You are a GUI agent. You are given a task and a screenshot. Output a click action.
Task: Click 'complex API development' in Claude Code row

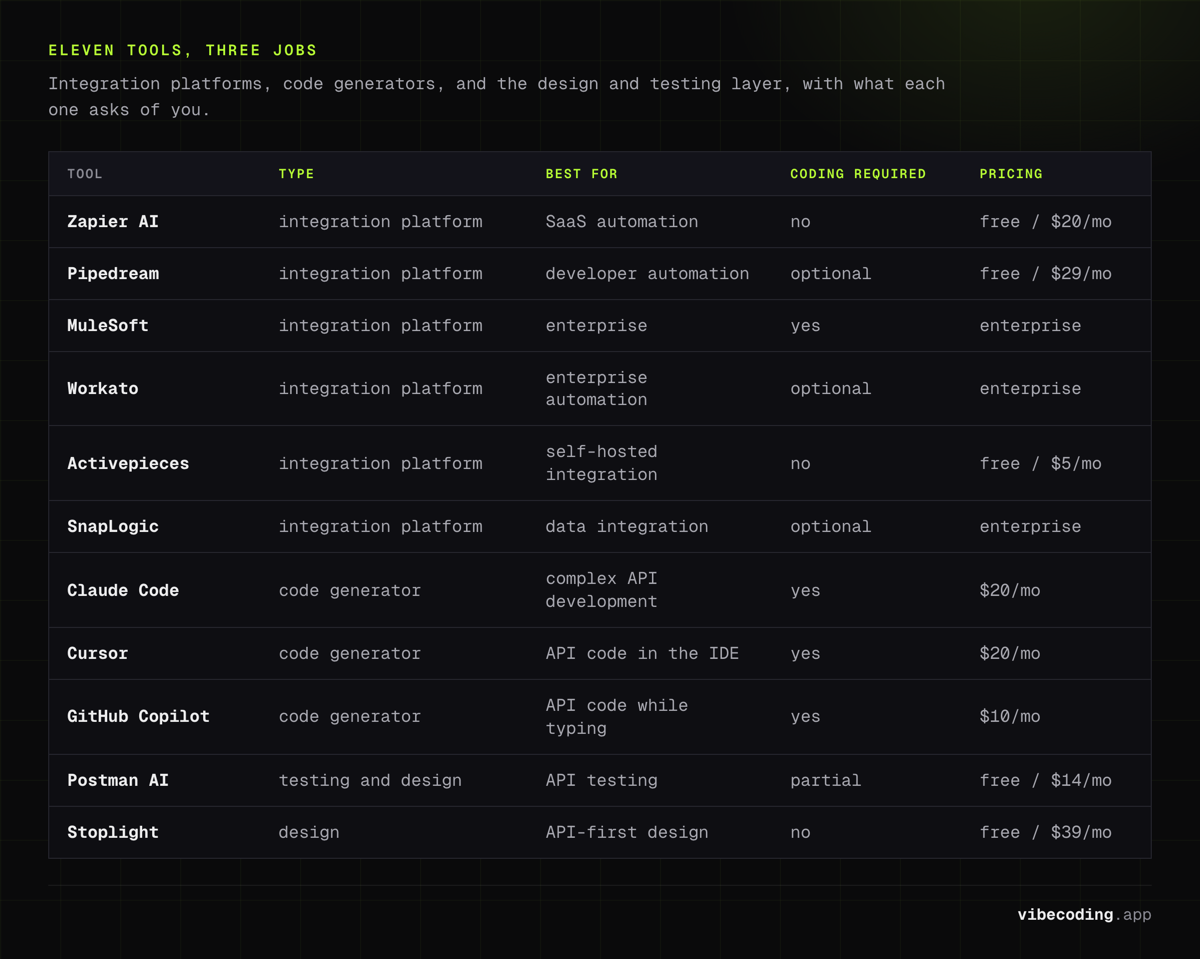[601, 590]
